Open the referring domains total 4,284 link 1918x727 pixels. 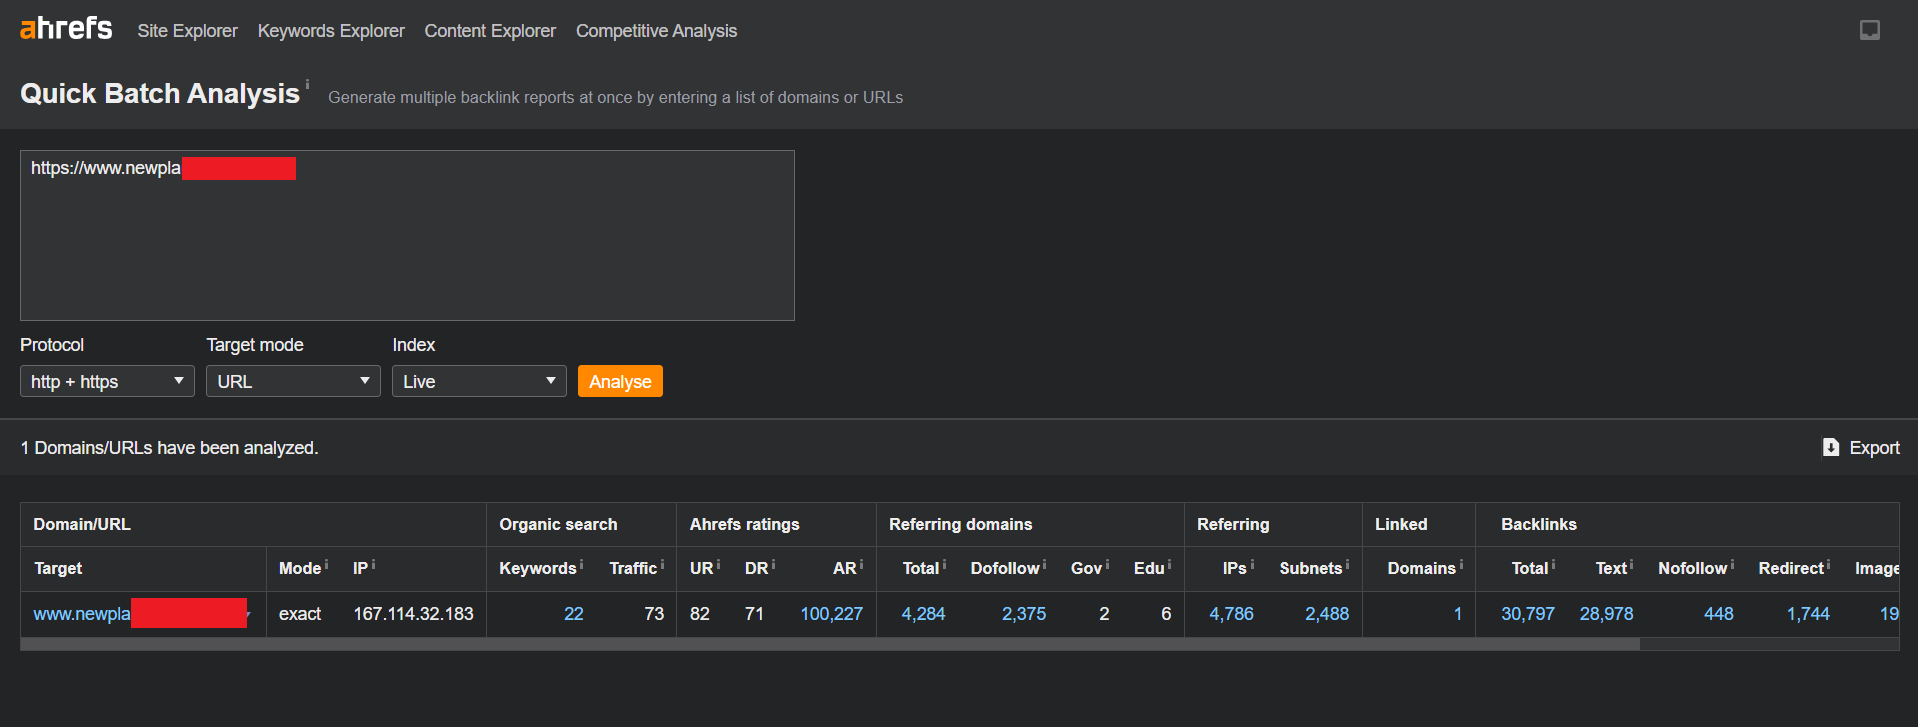(x=923, y=614)
